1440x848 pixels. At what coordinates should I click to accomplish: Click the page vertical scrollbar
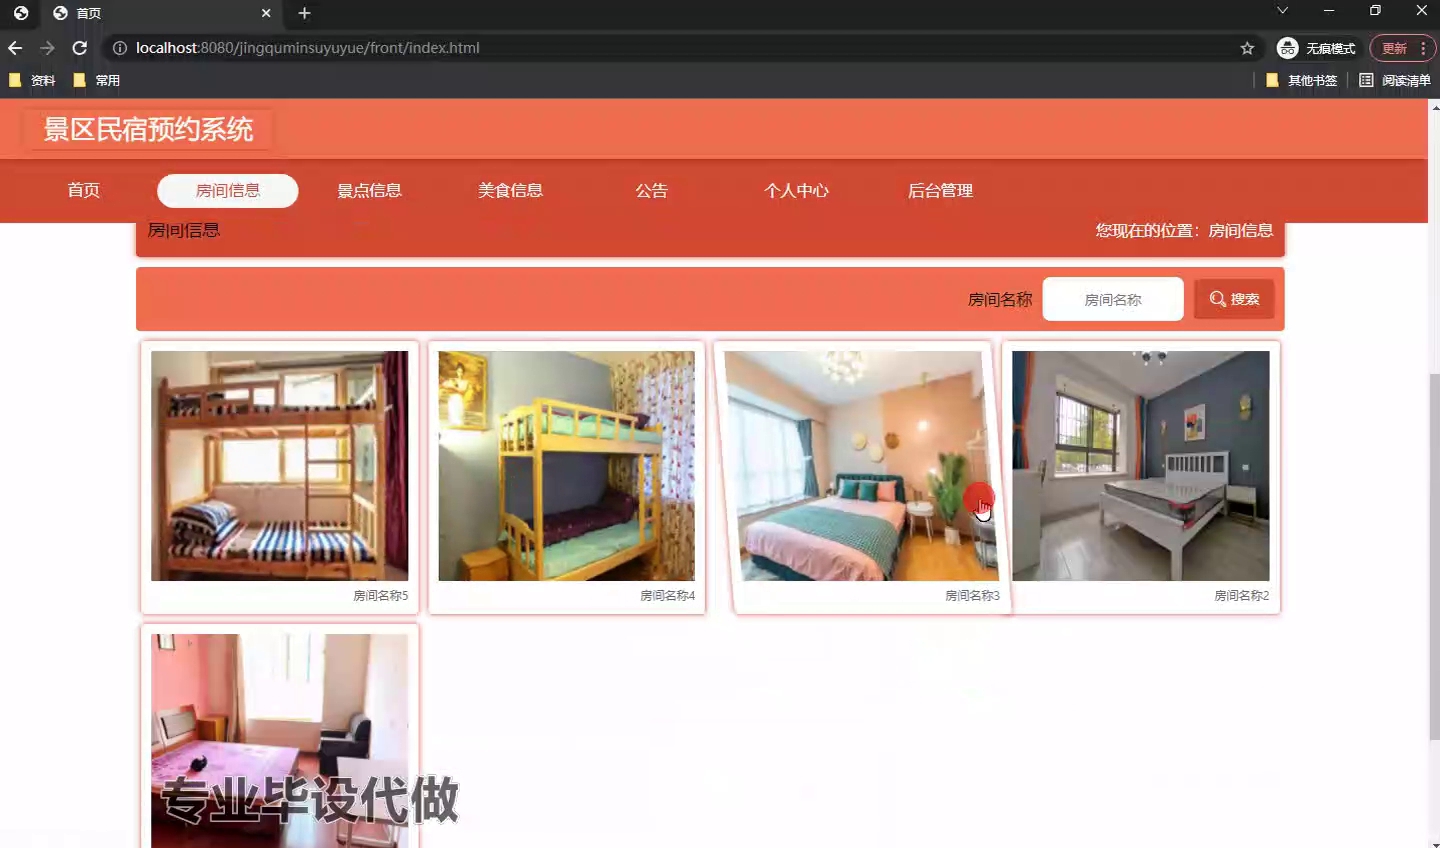(1434, 556)
